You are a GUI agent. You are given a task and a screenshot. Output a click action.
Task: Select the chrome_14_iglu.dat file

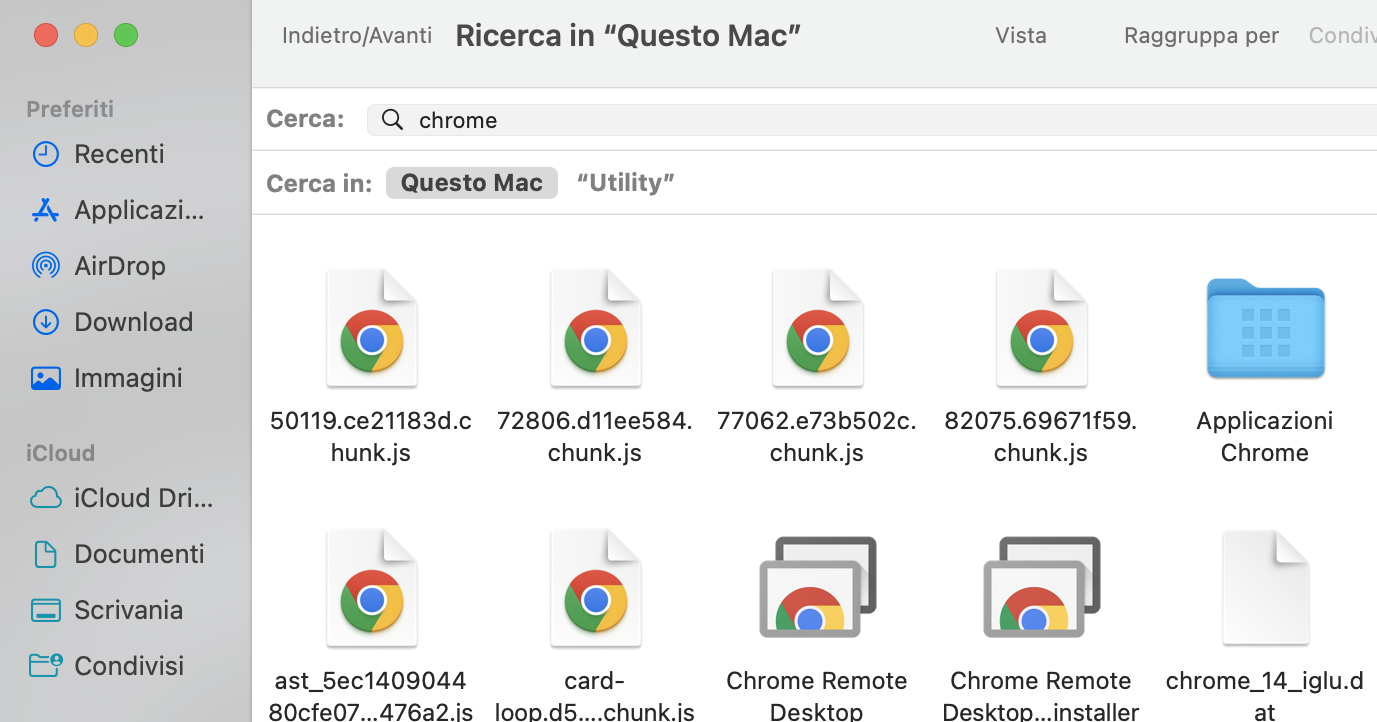[x=1264, y=587]
